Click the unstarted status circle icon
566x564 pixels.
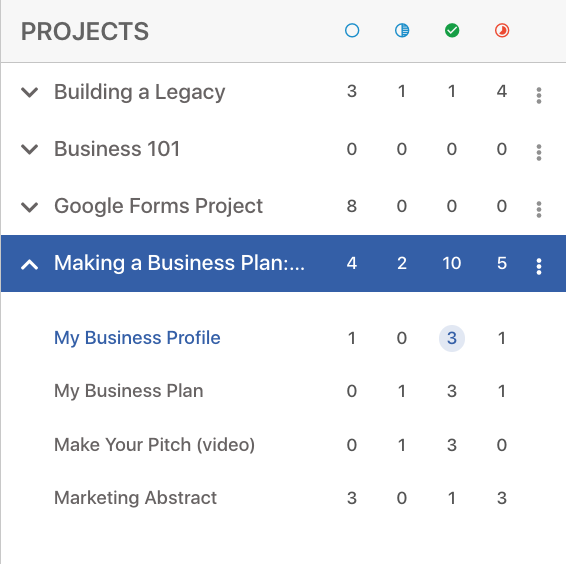pyautogui.click(x=352, y=31)
